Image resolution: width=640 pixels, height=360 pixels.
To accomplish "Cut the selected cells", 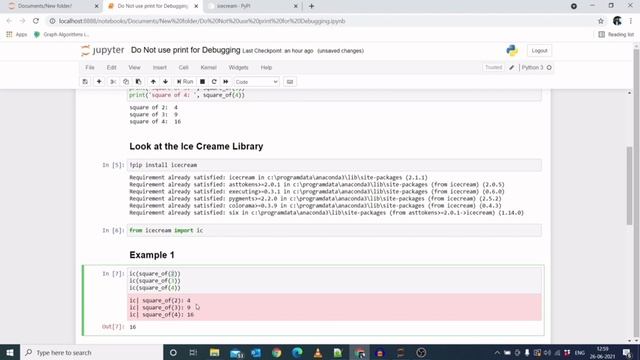I will [113, 82].
